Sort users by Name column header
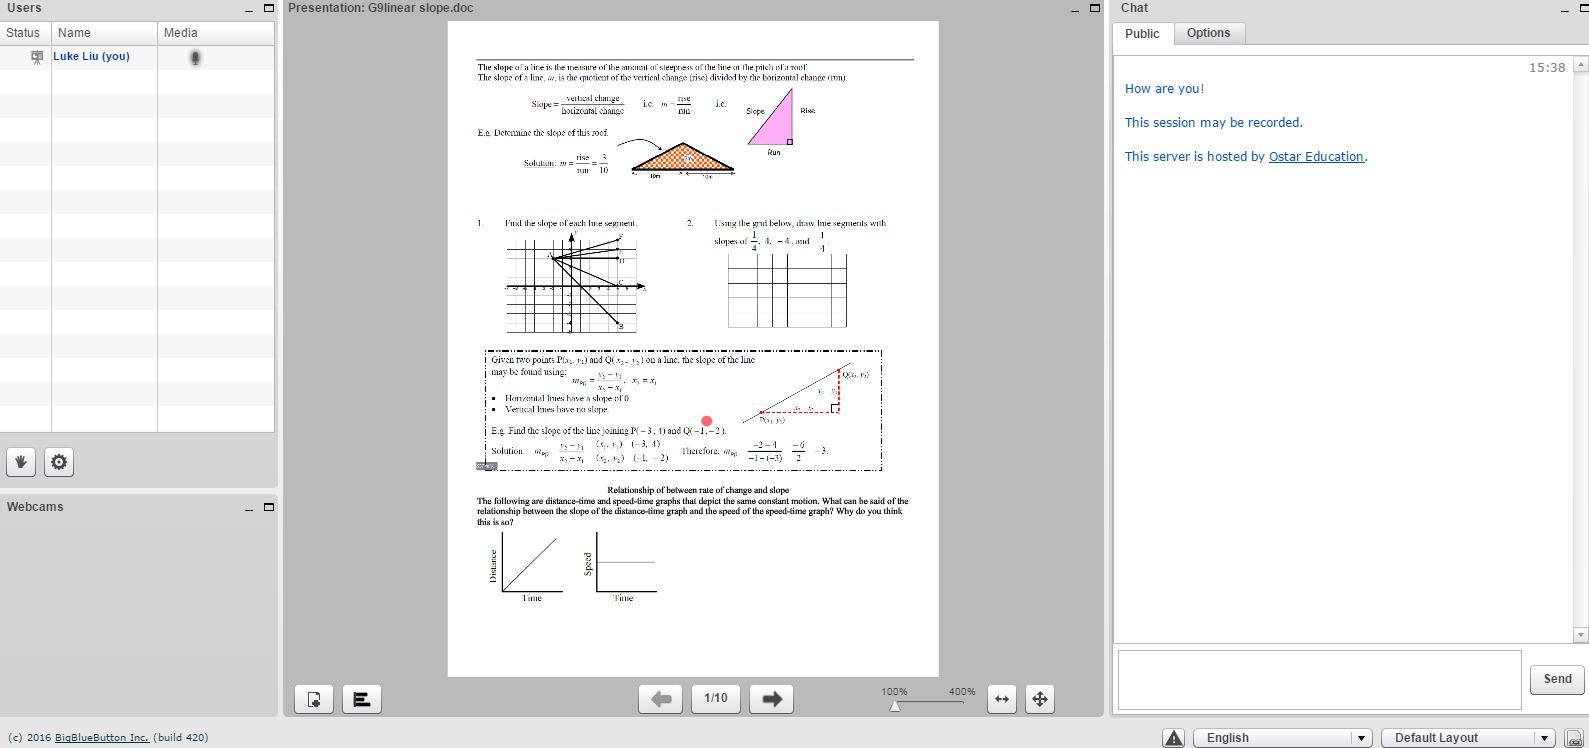Image resolution: width=1589 pixels, height=748 pixels. click(104, 33)
